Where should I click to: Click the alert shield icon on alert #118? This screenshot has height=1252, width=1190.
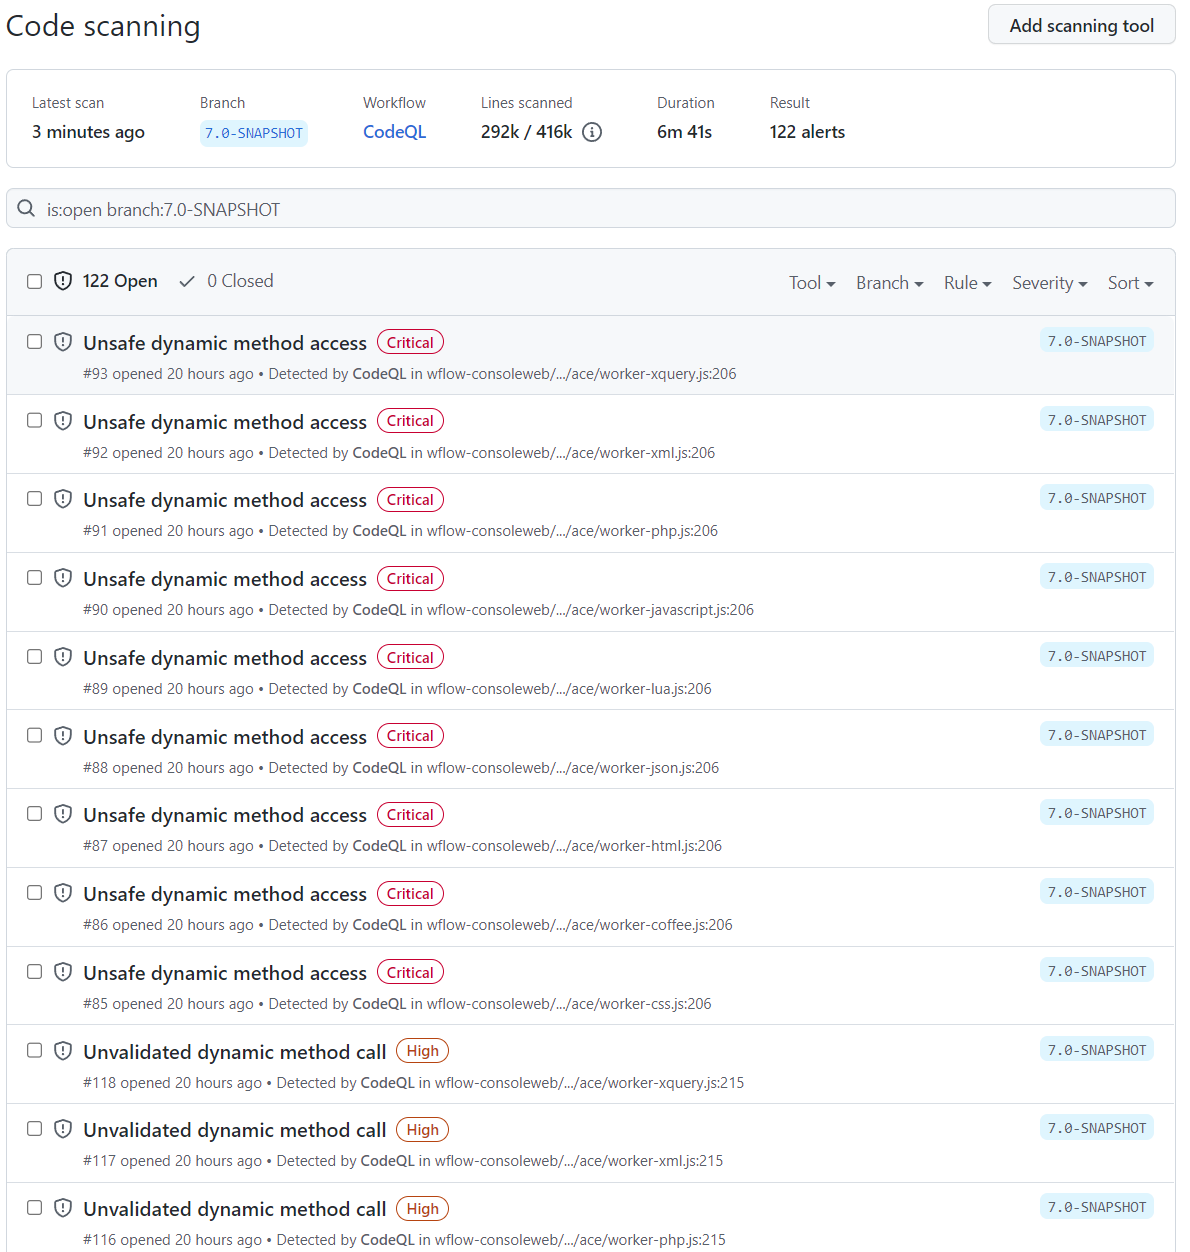(63, 1050)
